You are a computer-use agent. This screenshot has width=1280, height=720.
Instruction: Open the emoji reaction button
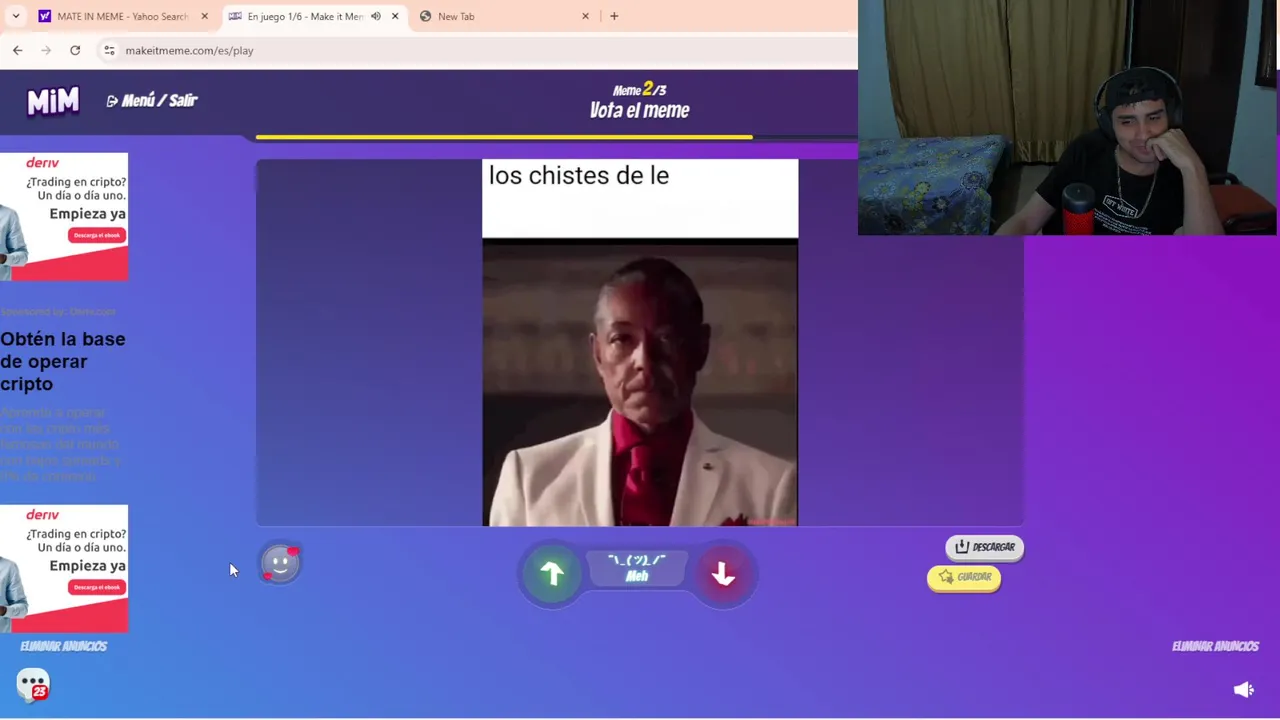(280, 564)
